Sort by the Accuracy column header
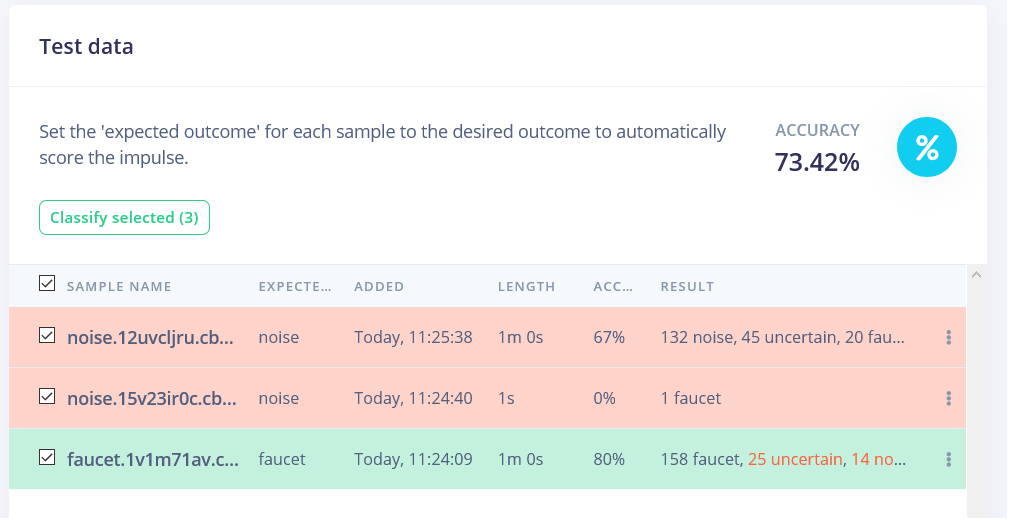Screen dimensions: 1019x521 tap(612, 286)
